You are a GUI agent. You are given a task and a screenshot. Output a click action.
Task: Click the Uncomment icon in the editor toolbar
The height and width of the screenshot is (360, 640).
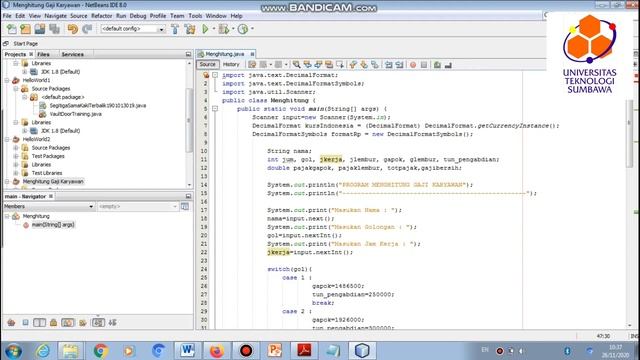point(448,64)
